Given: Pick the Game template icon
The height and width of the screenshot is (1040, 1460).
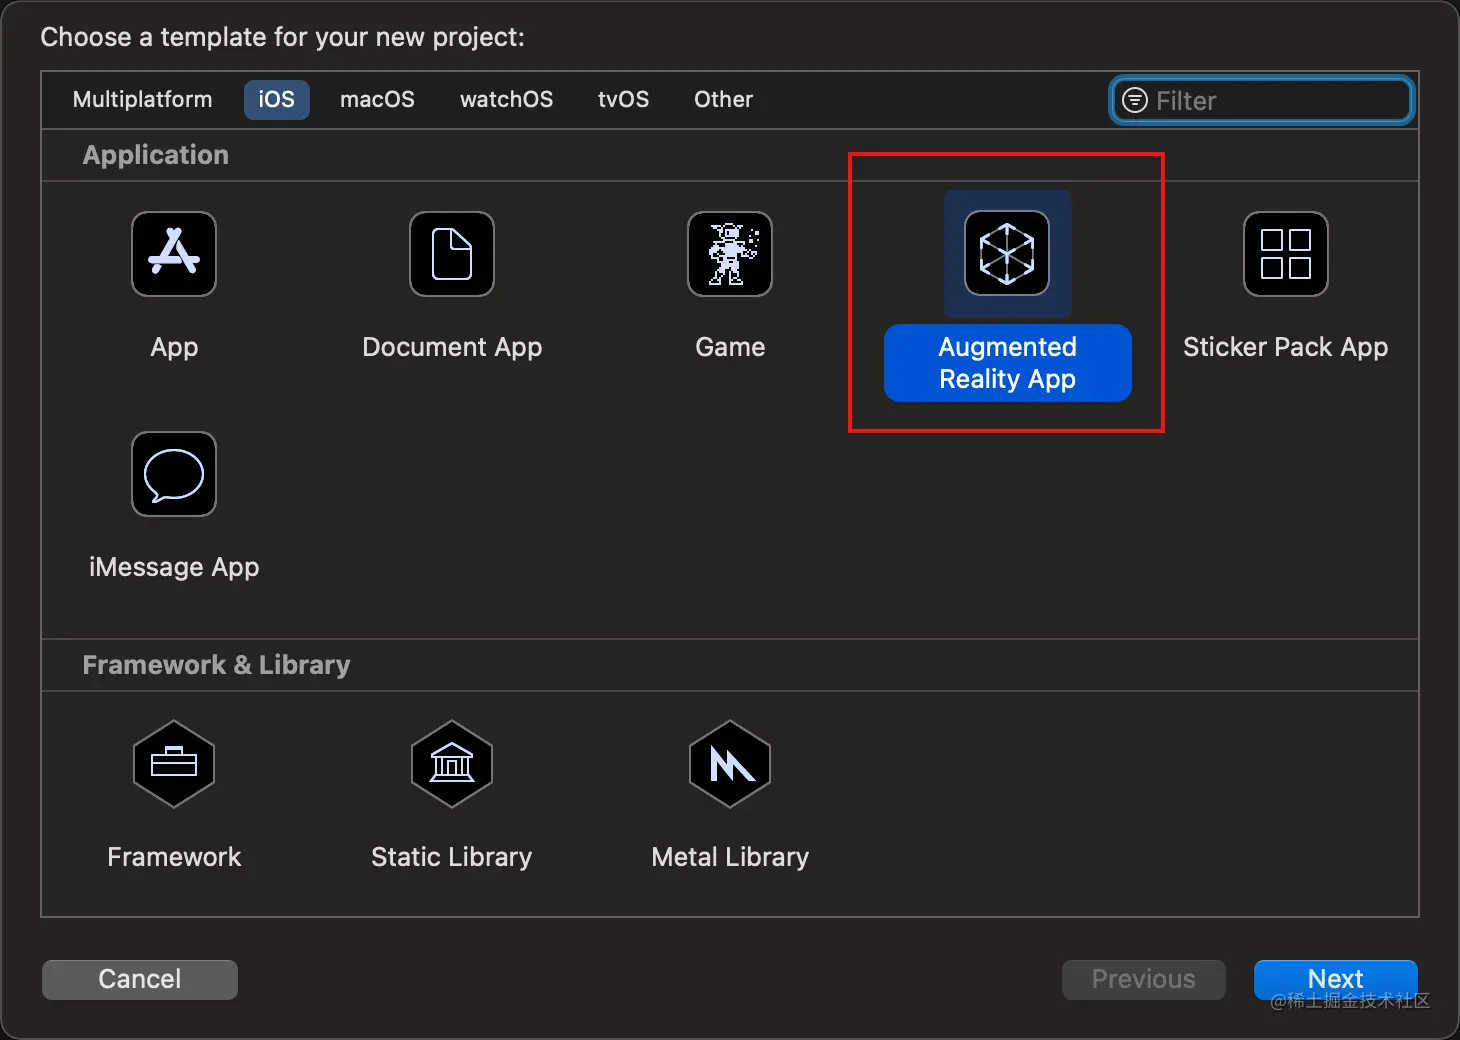Looking at the screenshot, I should (x=730, y=254).
